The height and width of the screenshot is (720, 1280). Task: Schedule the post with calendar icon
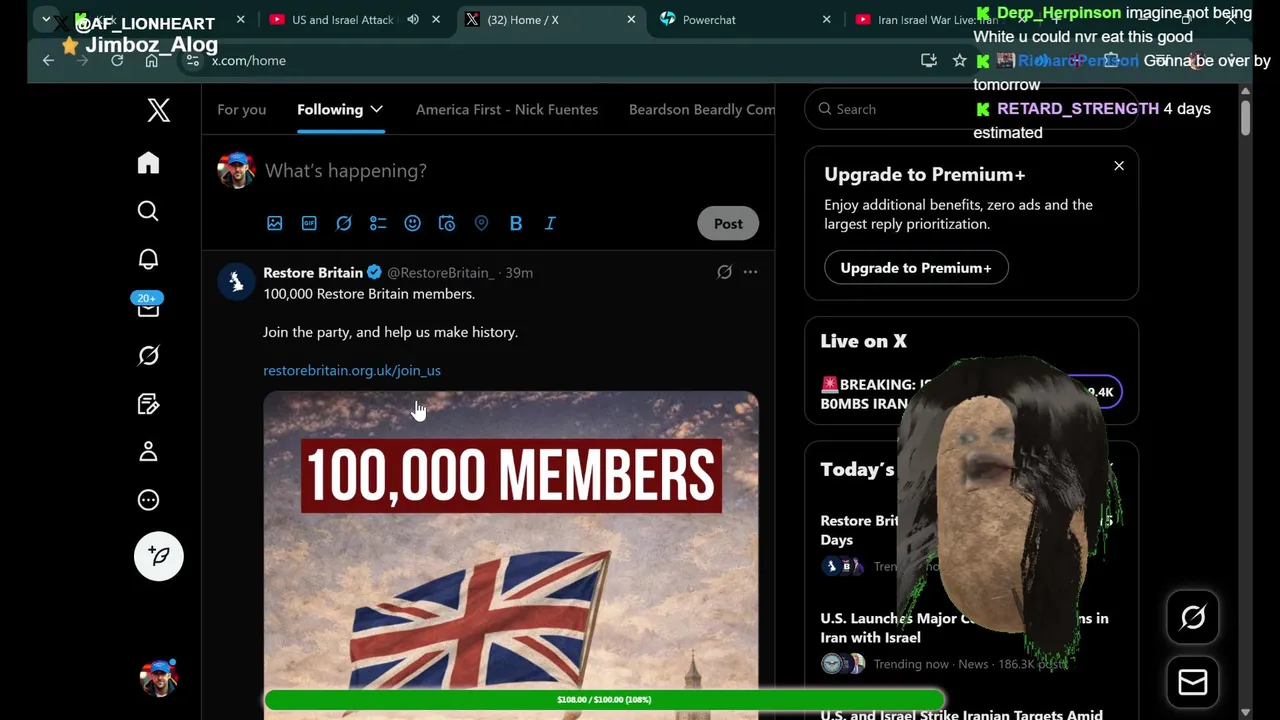447,223
